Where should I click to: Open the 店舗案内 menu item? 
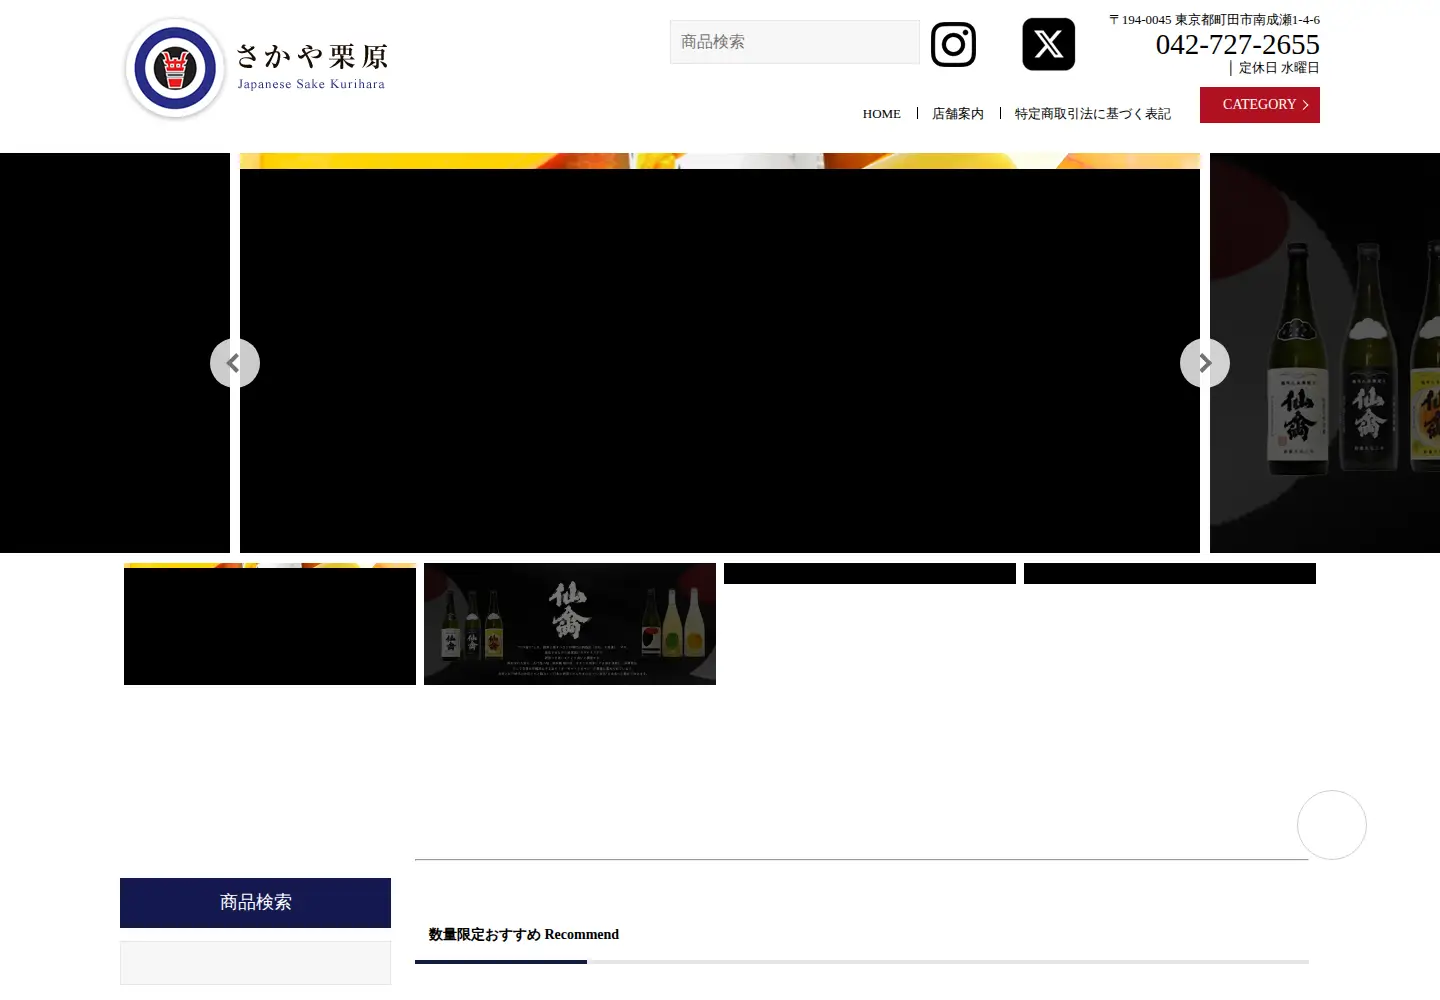958,114
